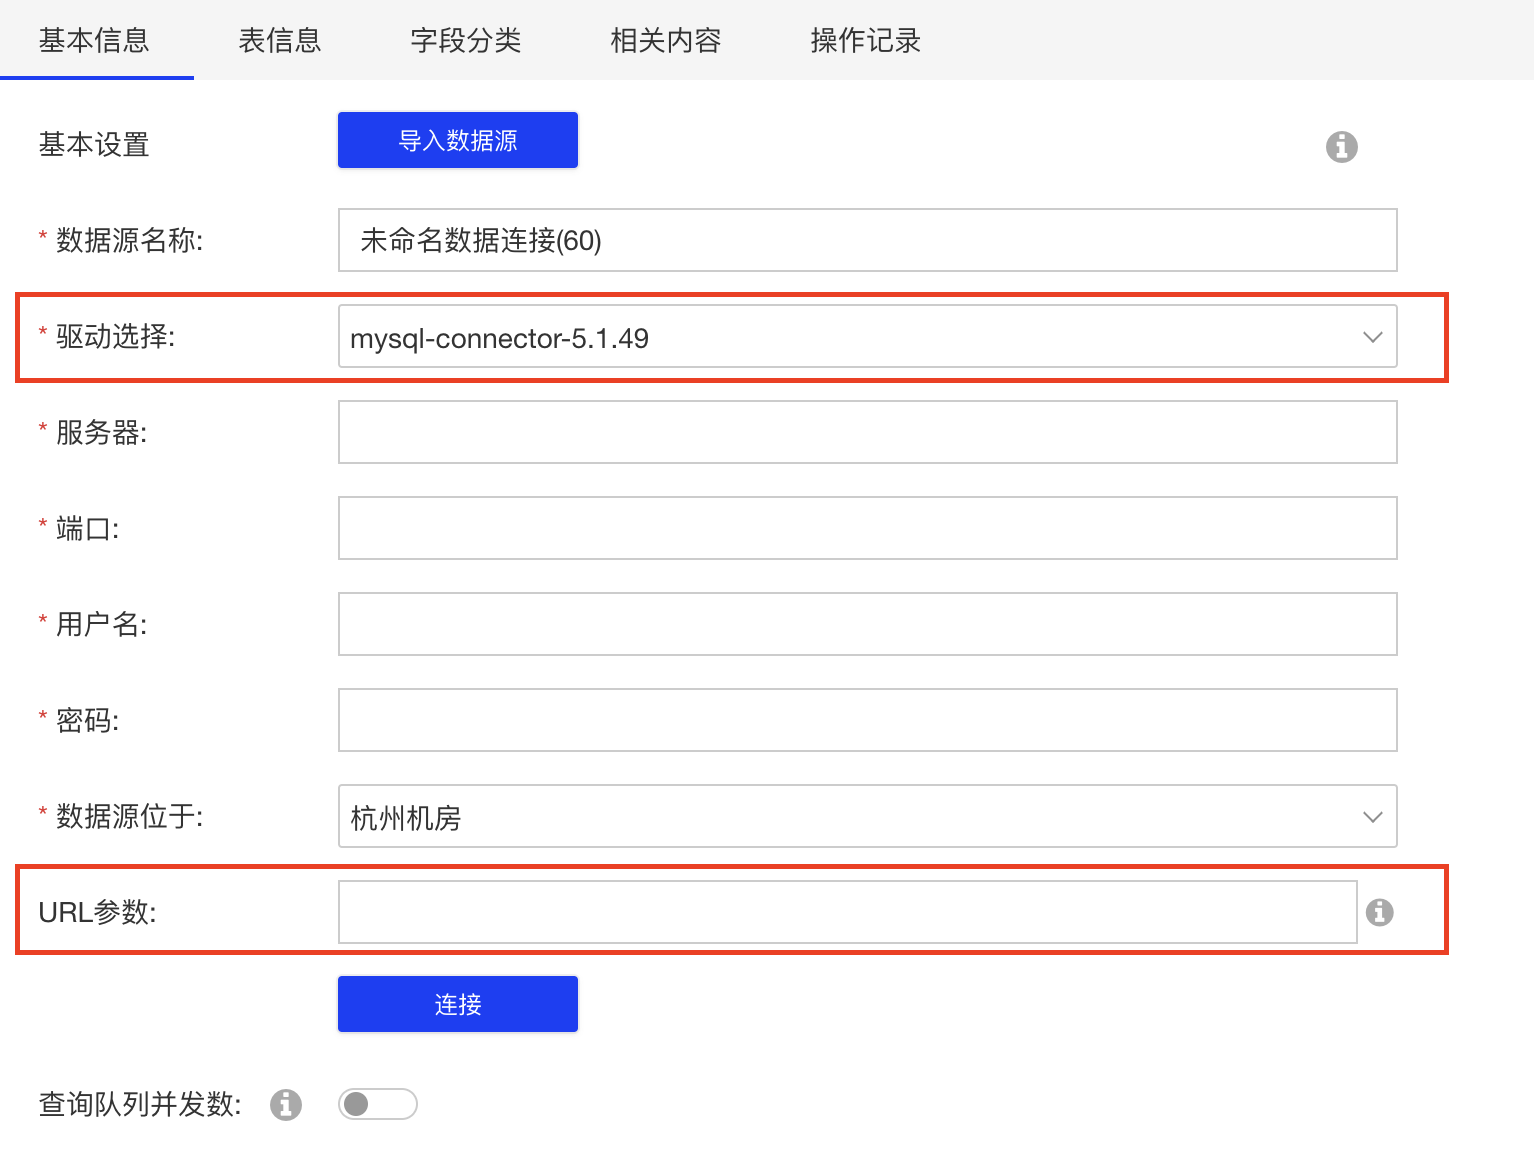Click the 连接 button to test connection
The width and height of the screenshot is (1534, 1154).
(457, 1003)
